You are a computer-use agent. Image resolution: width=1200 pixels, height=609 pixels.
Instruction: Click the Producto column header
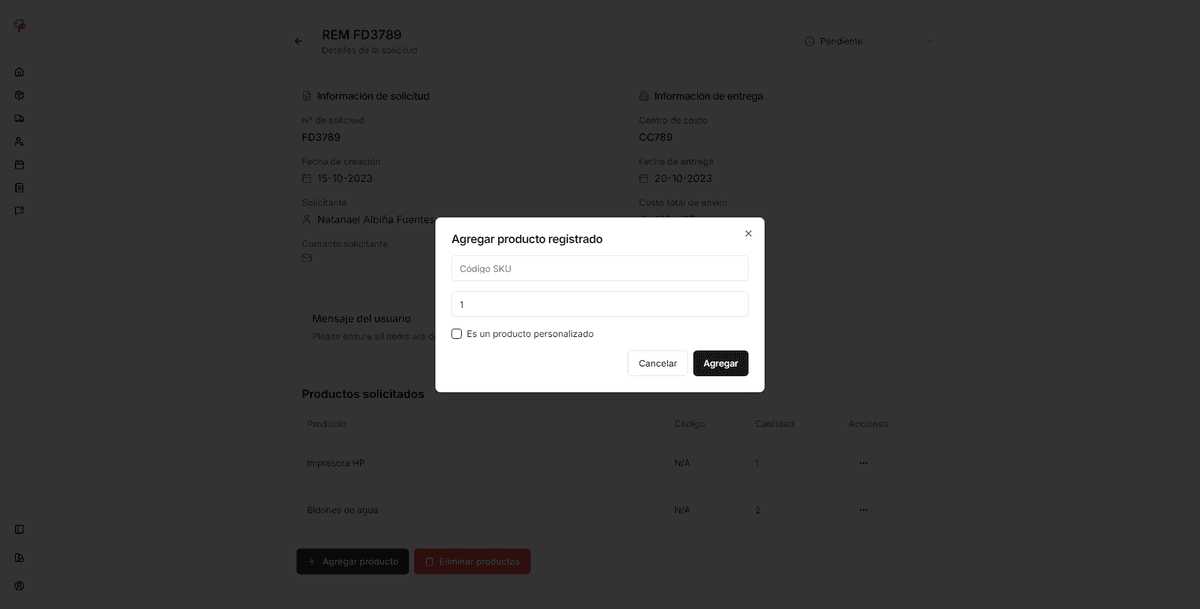pyautogui.click(x=327, y=424)
